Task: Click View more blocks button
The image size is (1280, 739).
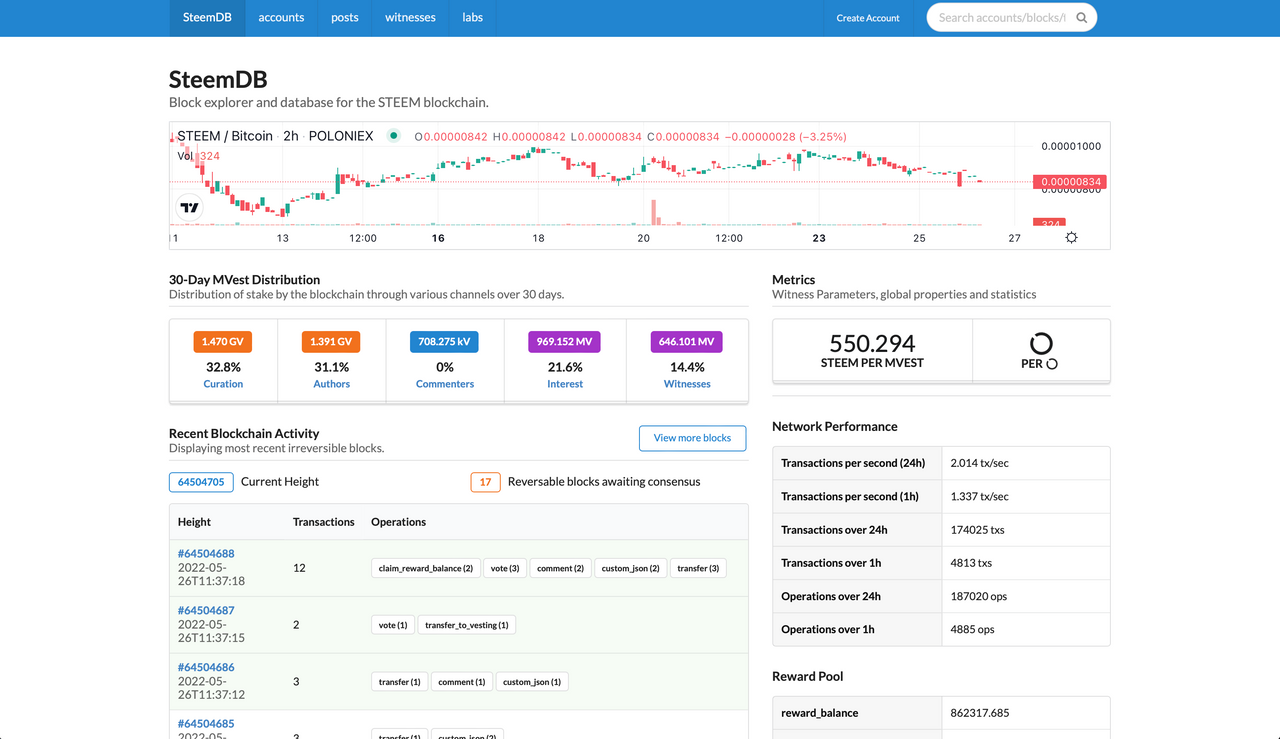Action: coord(692,438)
